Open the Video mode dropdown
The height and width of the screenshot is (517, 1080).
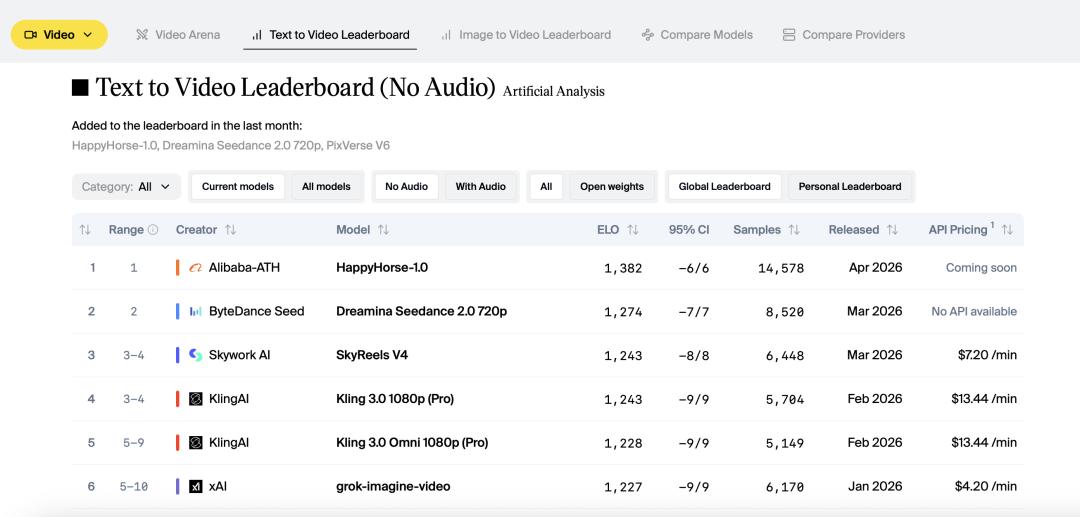(x=59, y=35)
